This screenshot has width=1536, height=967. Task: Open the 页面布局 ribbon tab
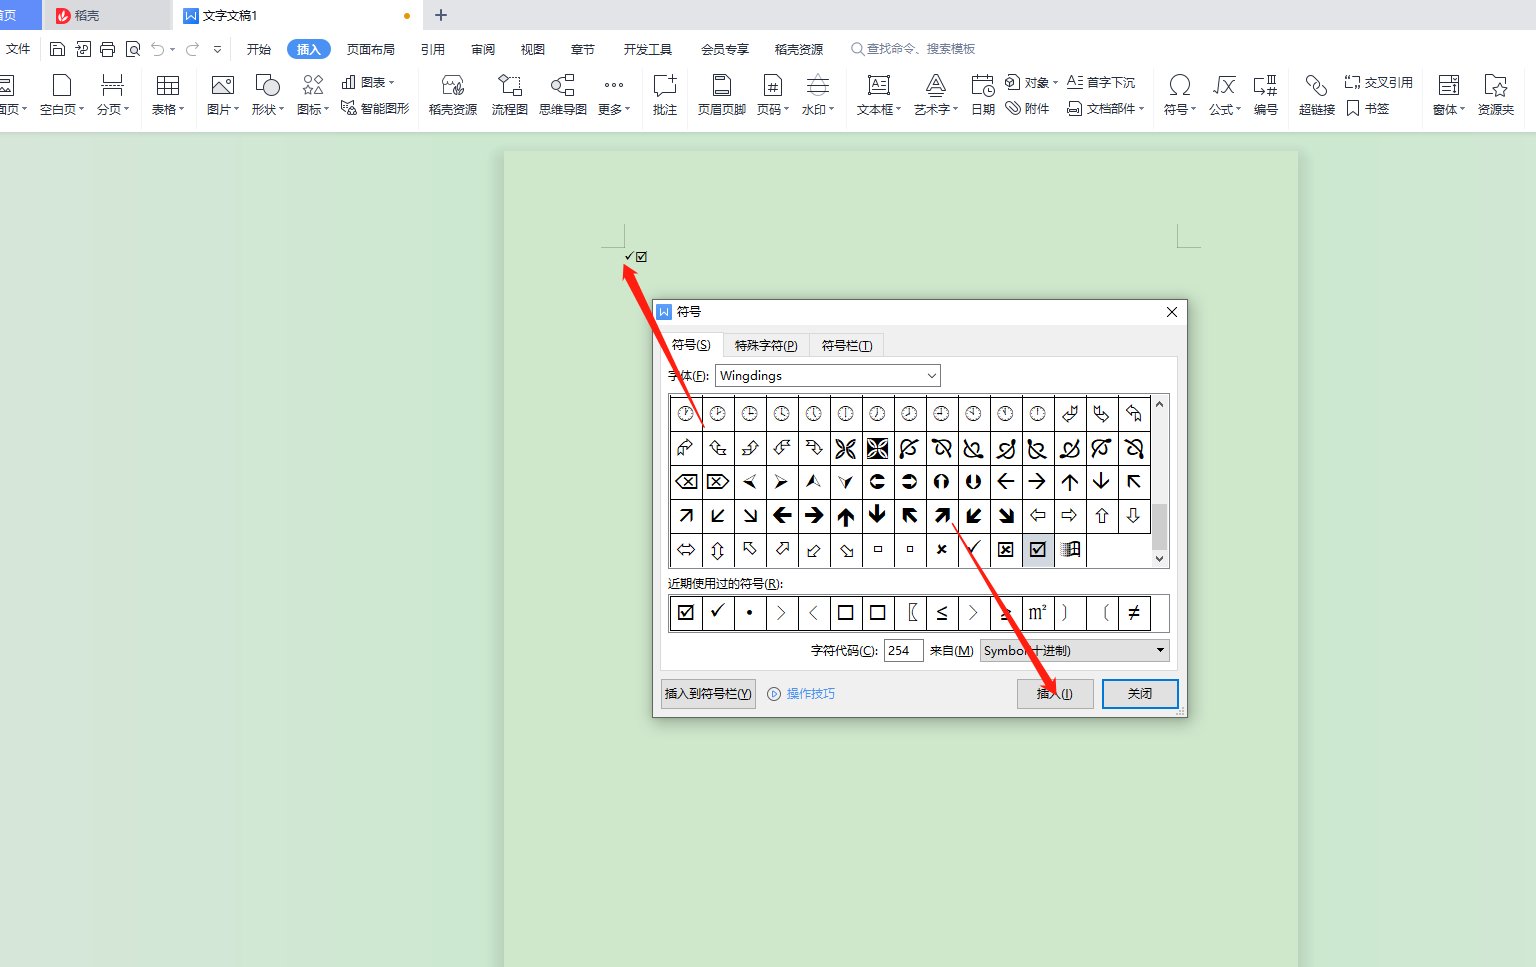pyautogui.click(x=371, y=49)
